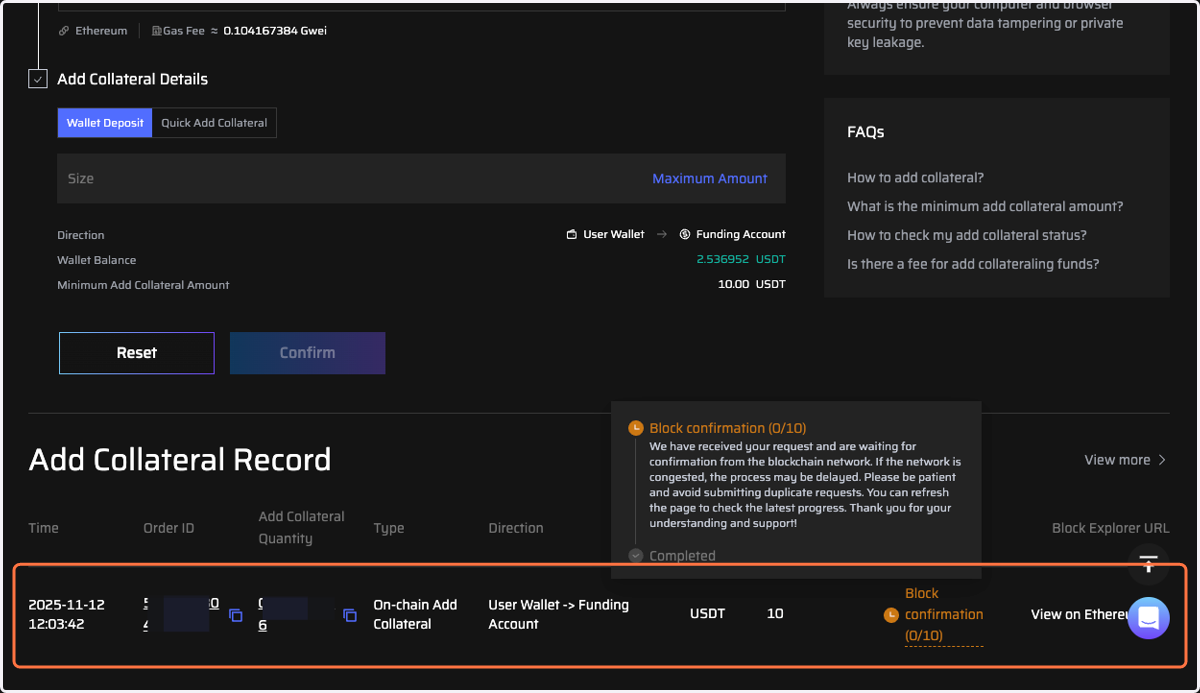Toggle the Add Collateral Details step checkbox

coord(38,79)
